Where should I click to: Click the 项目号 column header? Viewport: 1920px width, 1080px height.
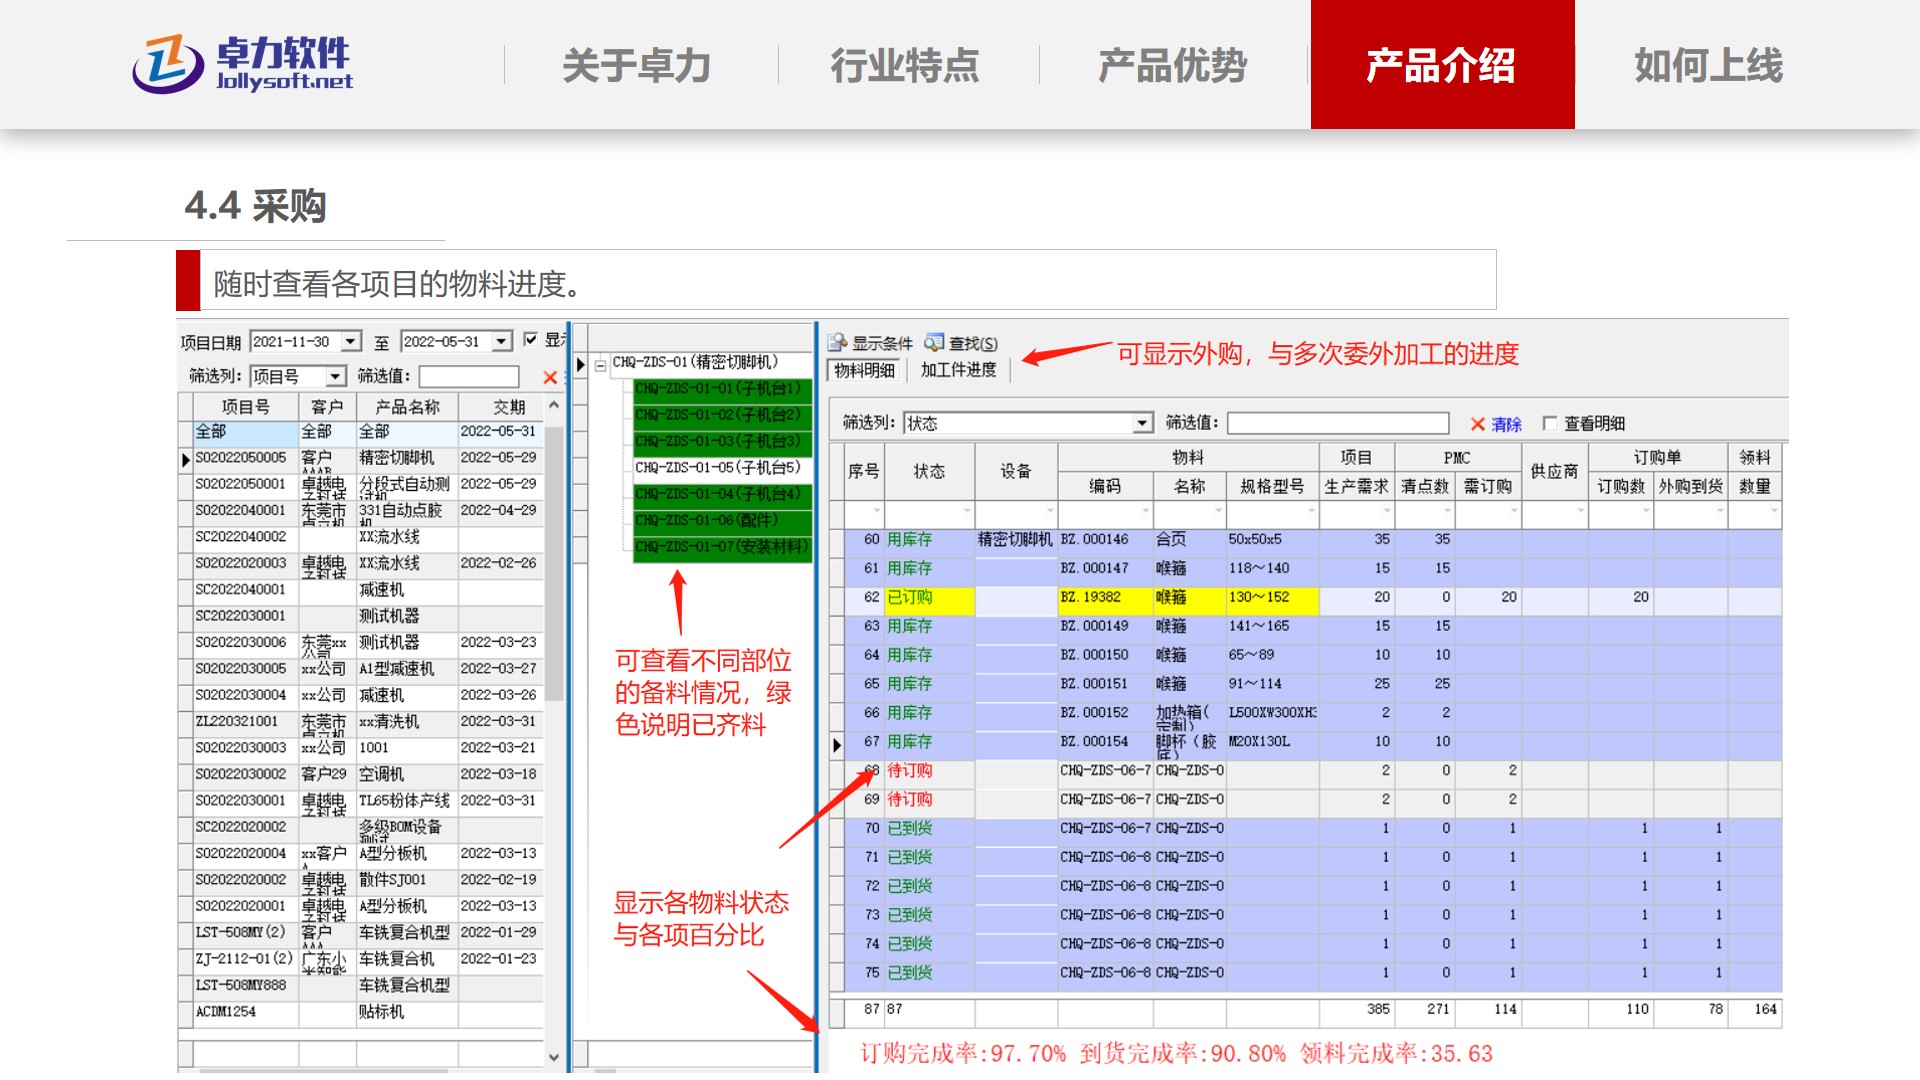pos(246,407)
